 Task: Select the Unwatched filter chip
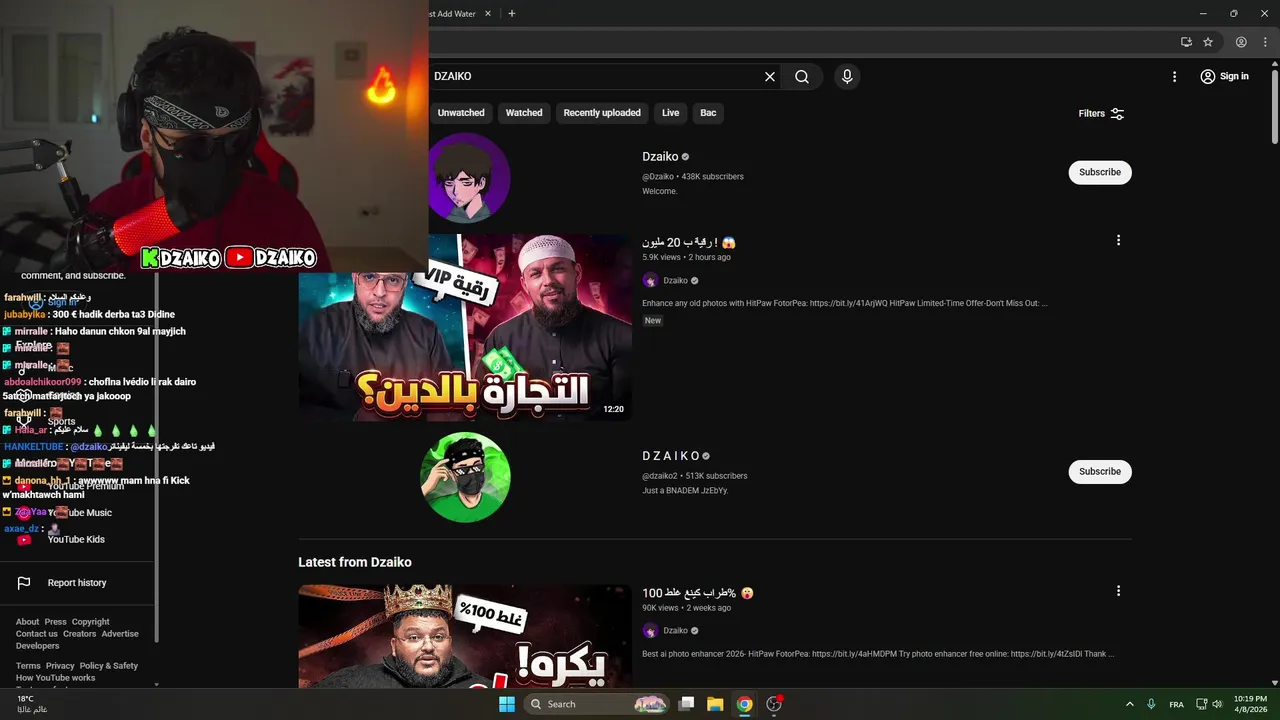pyautogui.click(x=461, y=113)
